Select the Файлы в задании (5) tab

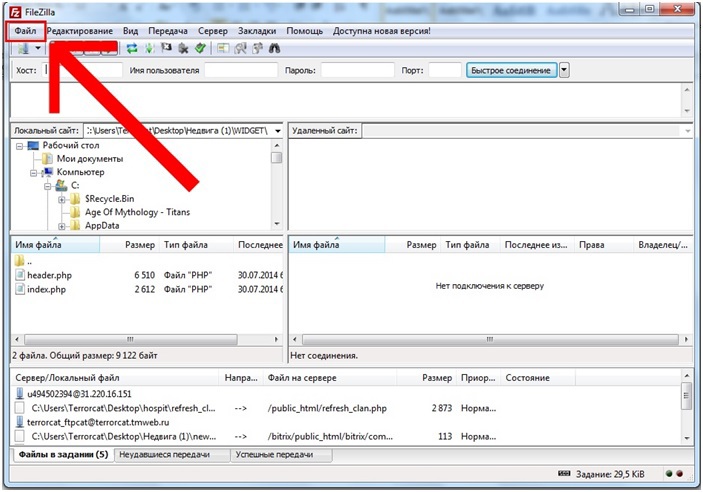click(x=63, y=454)
